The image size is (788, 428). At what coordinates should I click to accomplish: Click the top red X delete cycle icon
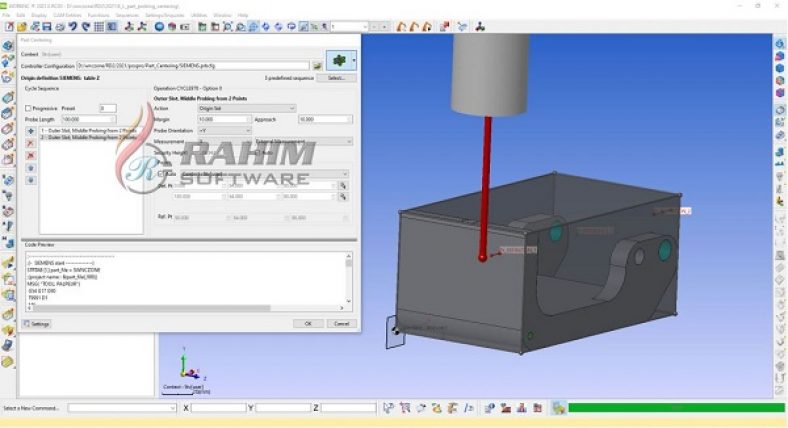30,143
